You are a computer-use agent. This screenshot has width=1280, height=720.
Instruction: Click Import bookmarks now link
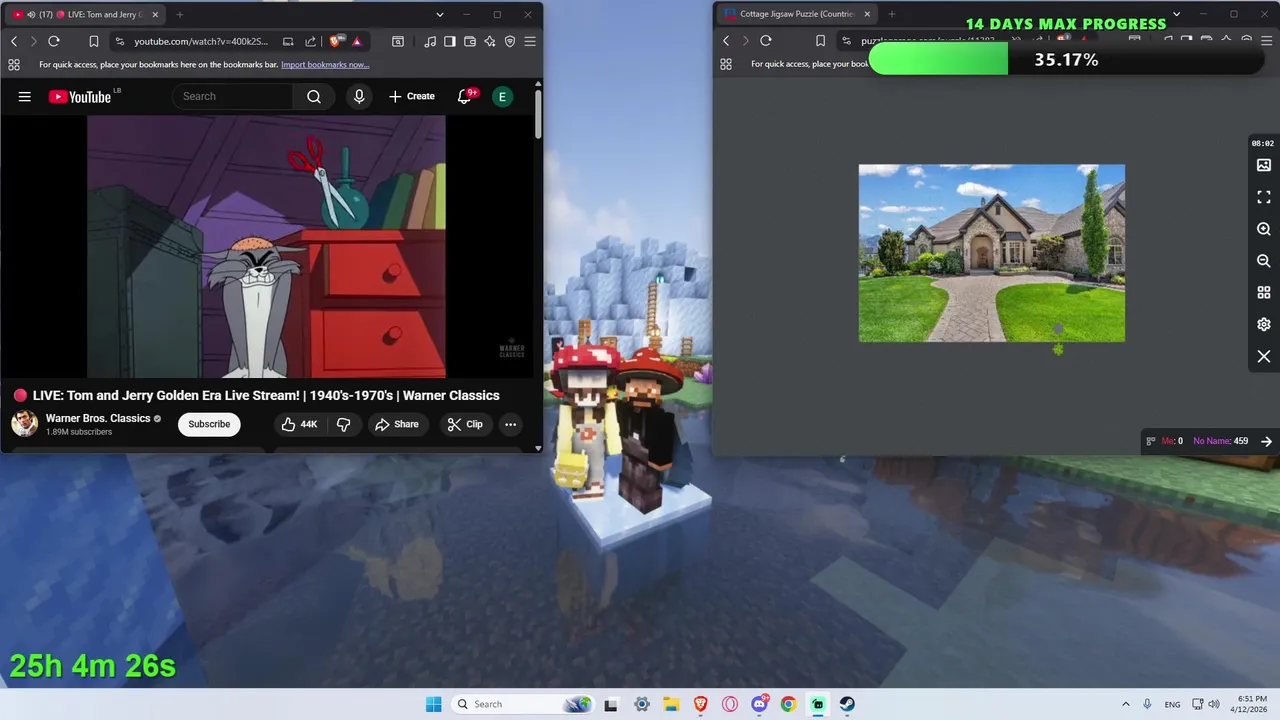[325, 65]
